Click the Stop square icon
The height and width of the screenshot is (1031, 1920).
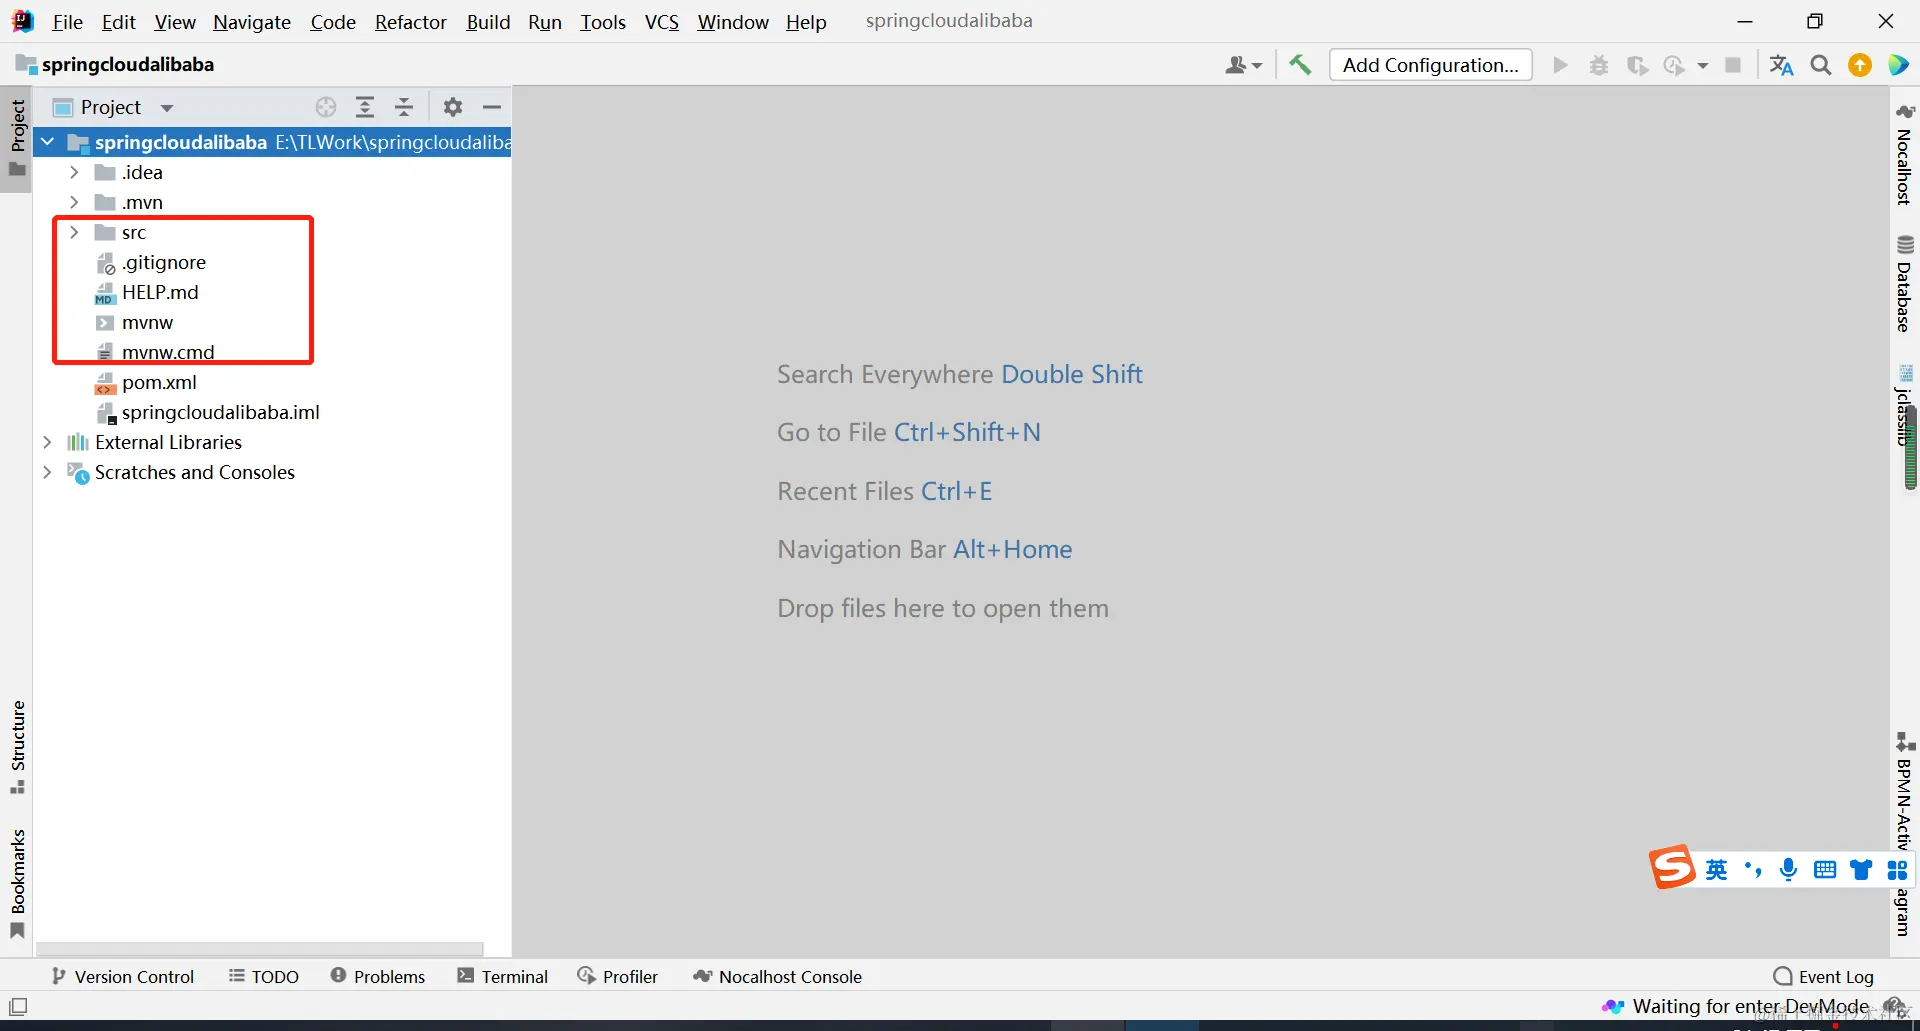click(1733, 65)
